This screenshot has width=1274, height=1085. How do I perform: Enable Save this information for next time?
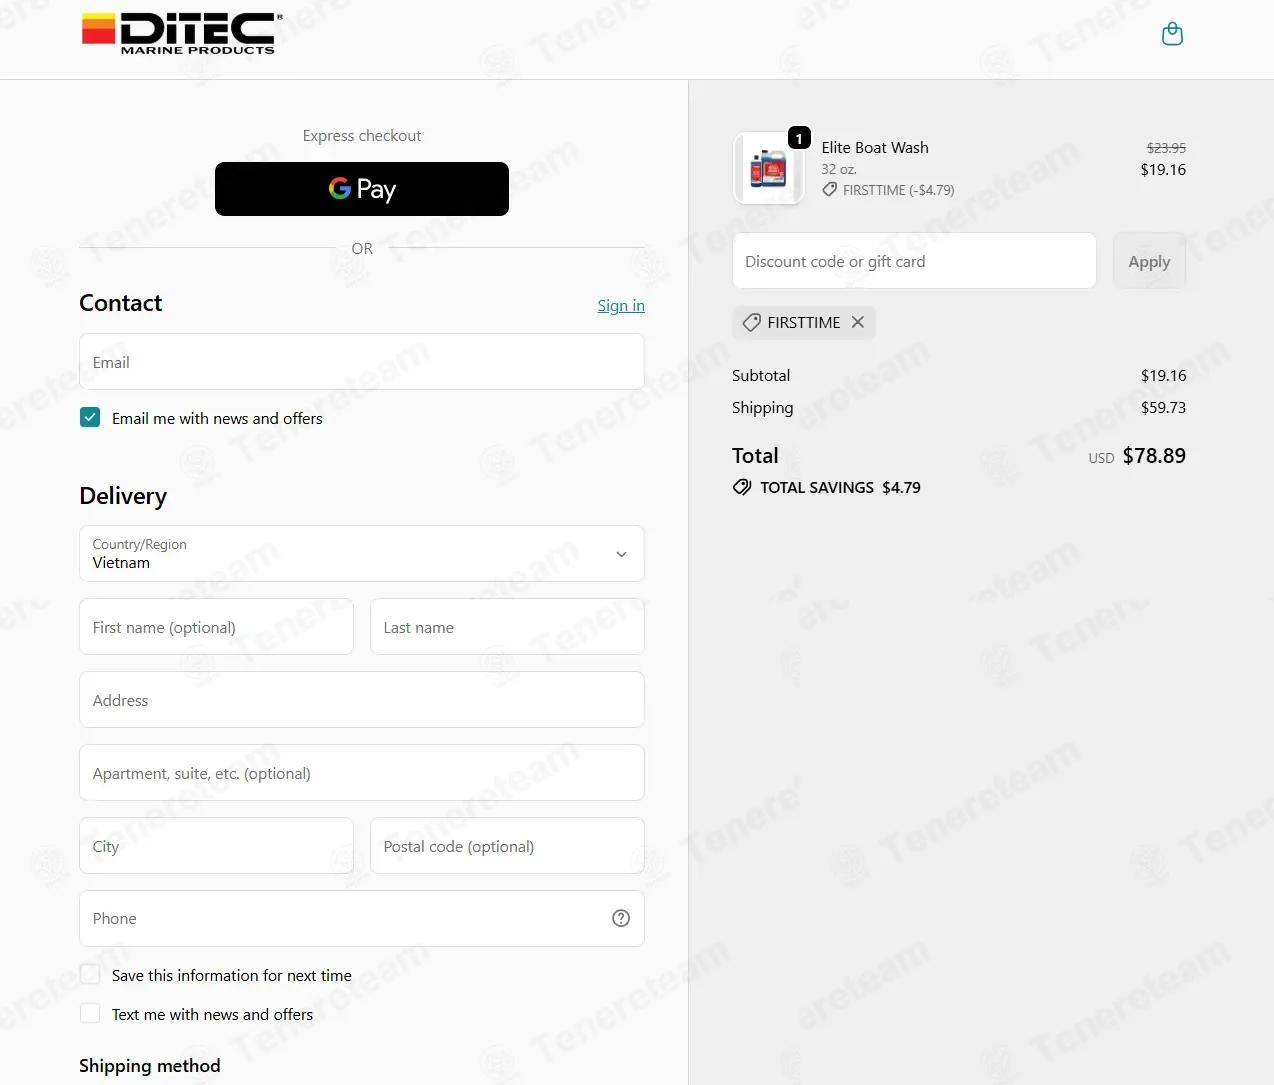click(x=90, y=974)
